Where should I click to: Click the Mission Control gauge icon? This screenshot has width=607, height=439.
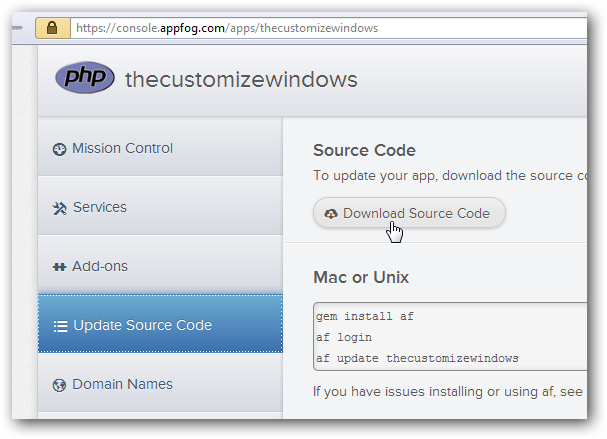coord(59,149)
